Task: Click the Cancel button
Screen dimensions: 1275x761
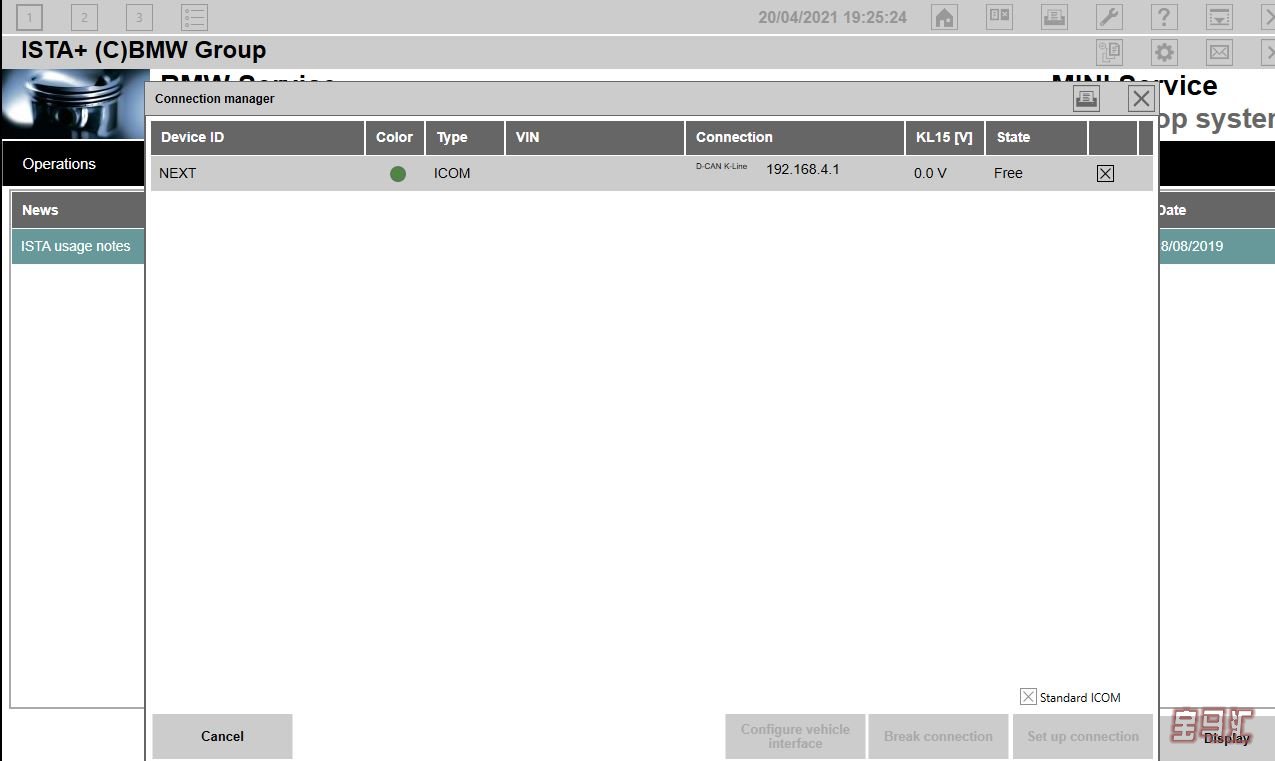Action: point(222,736)
